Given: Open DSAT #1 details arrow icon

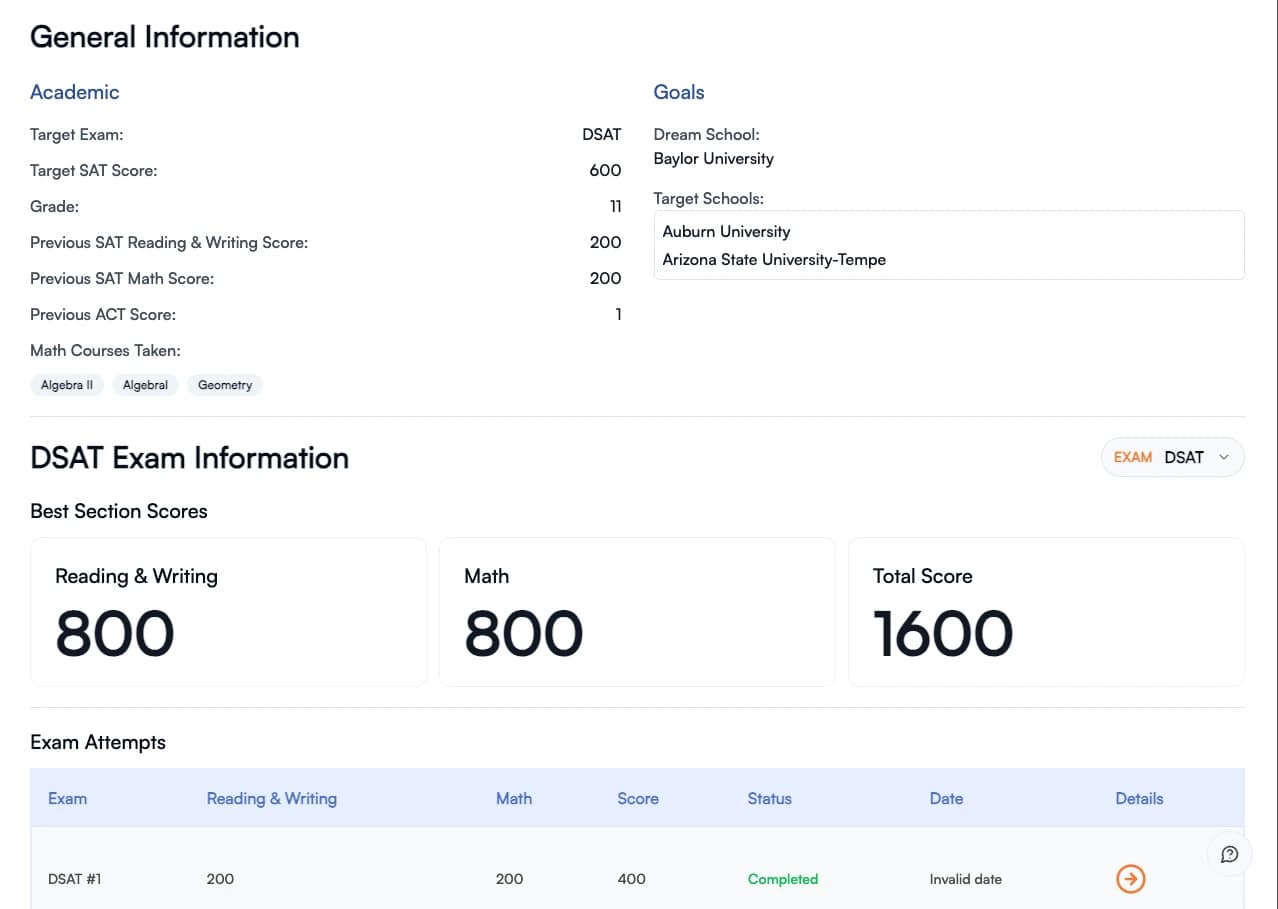Looking at the screenshot, I should [1130, 879].
